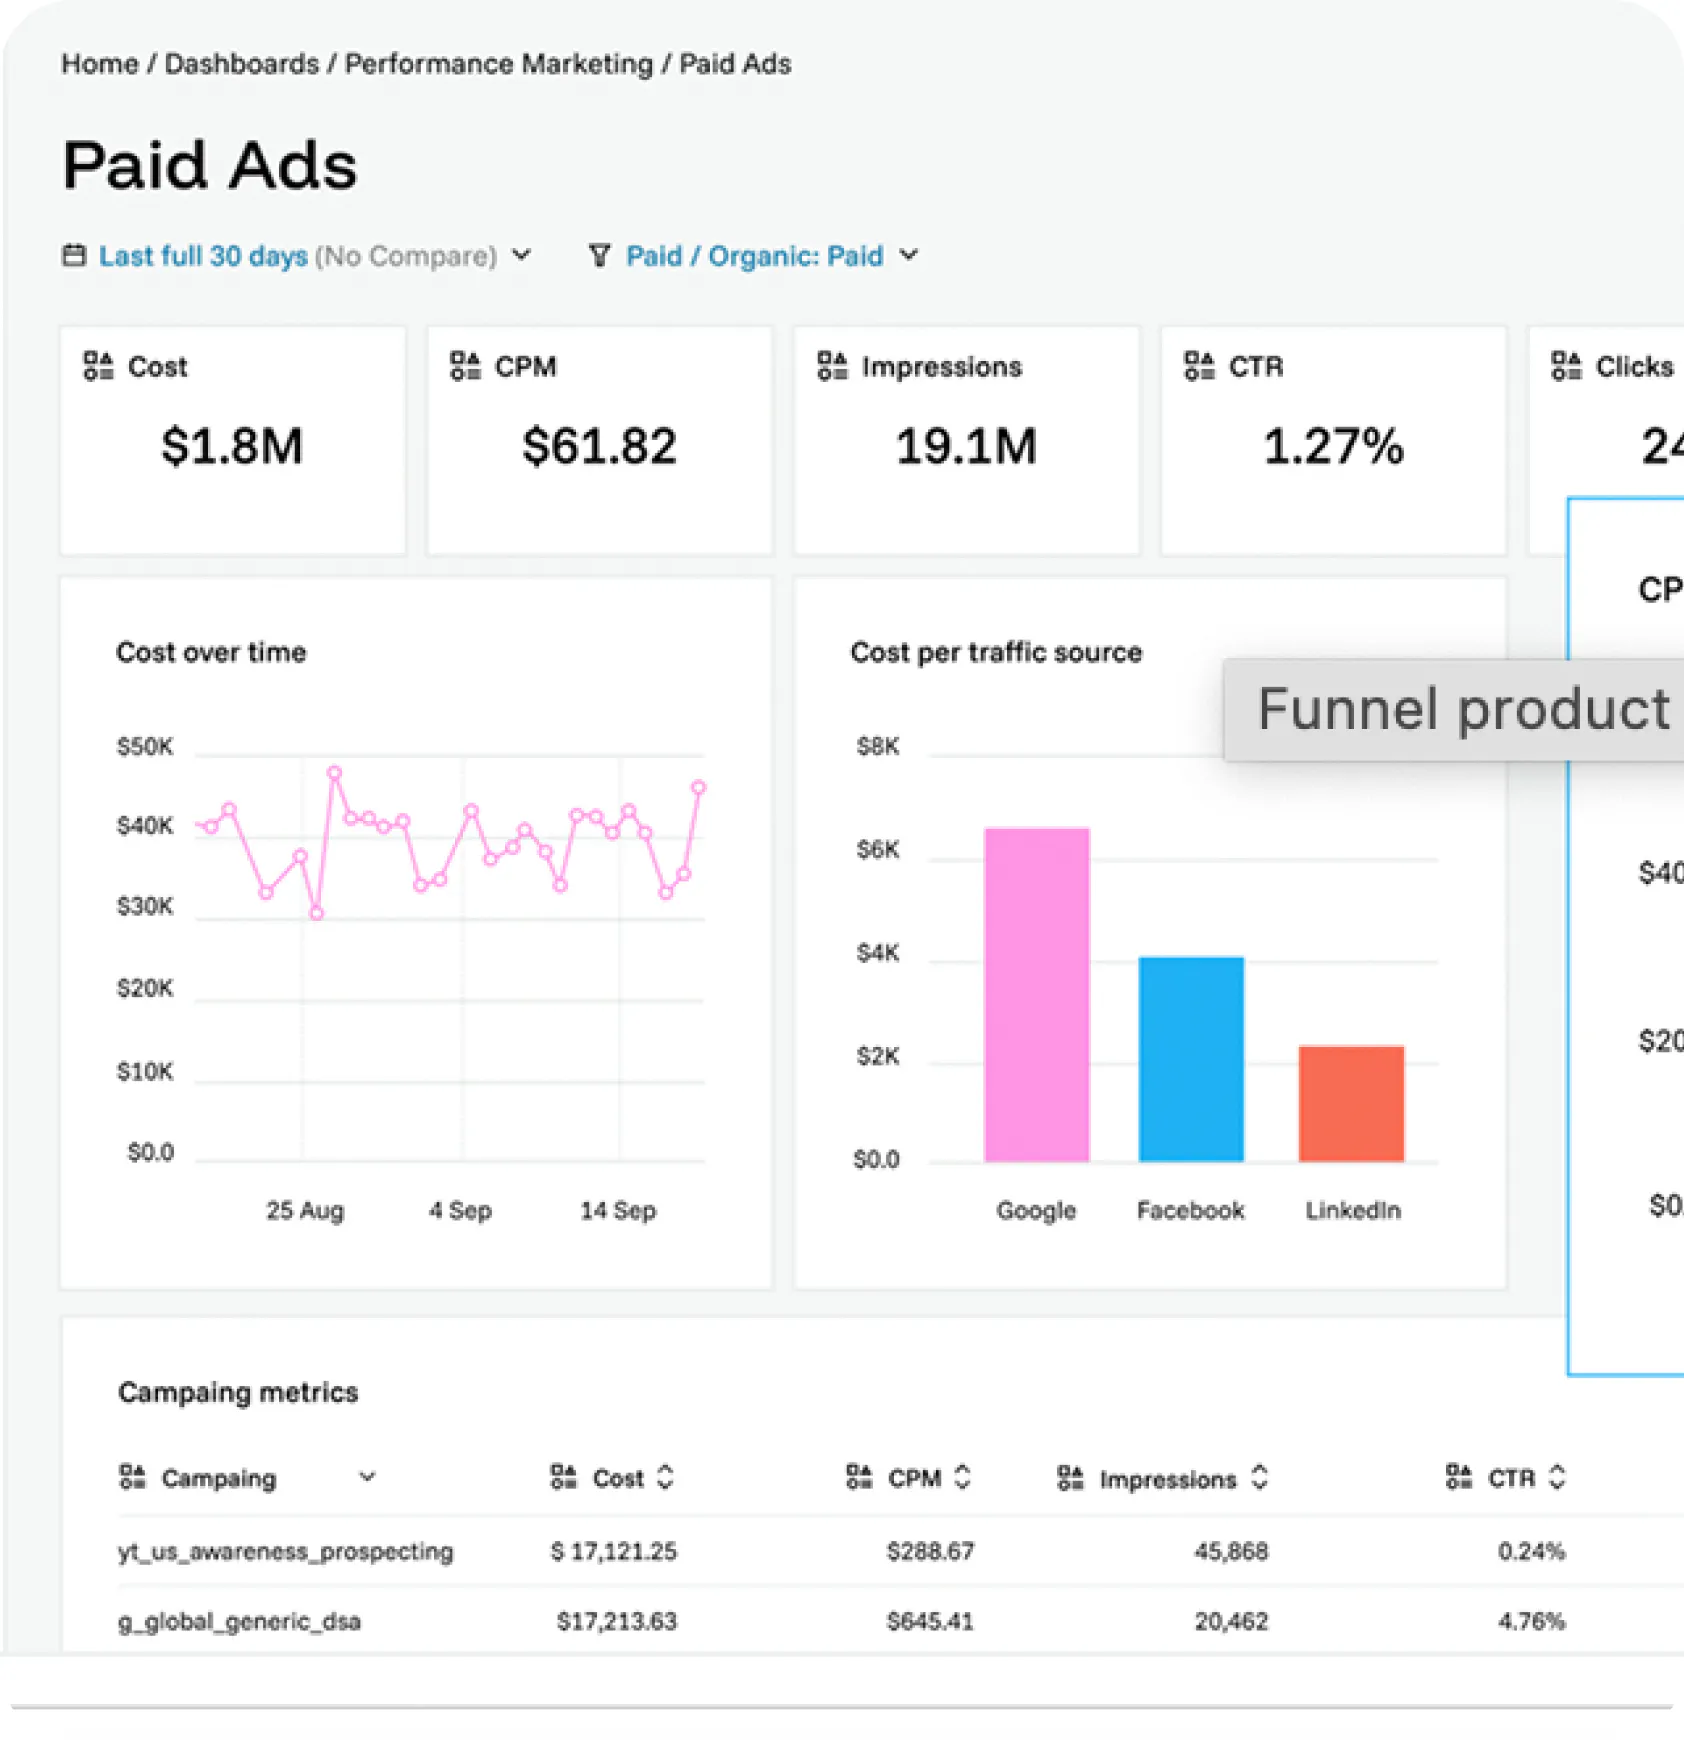Click the Facebook axis label

click(x=1190, y=1210)
